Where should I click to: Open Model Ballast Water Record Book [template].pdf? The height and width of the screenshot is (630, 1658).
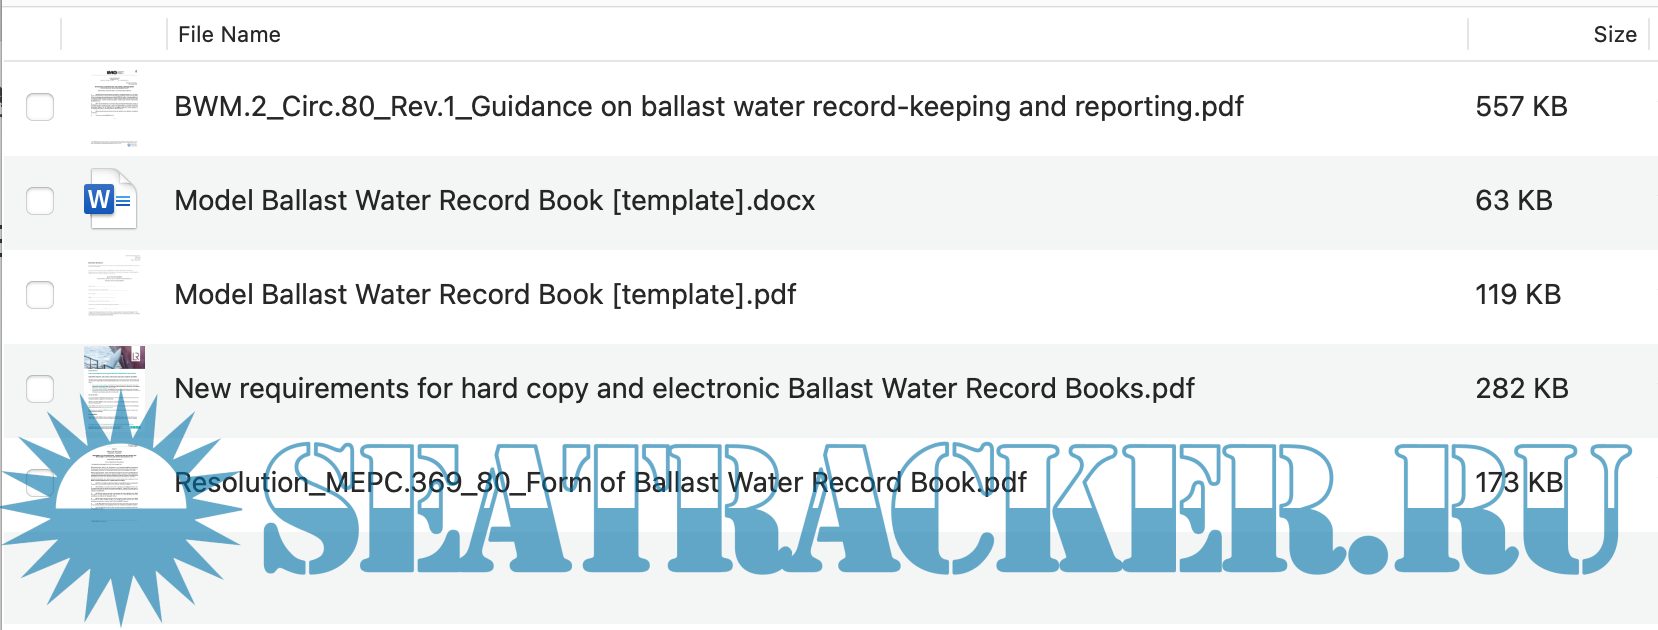click(485, 295)
